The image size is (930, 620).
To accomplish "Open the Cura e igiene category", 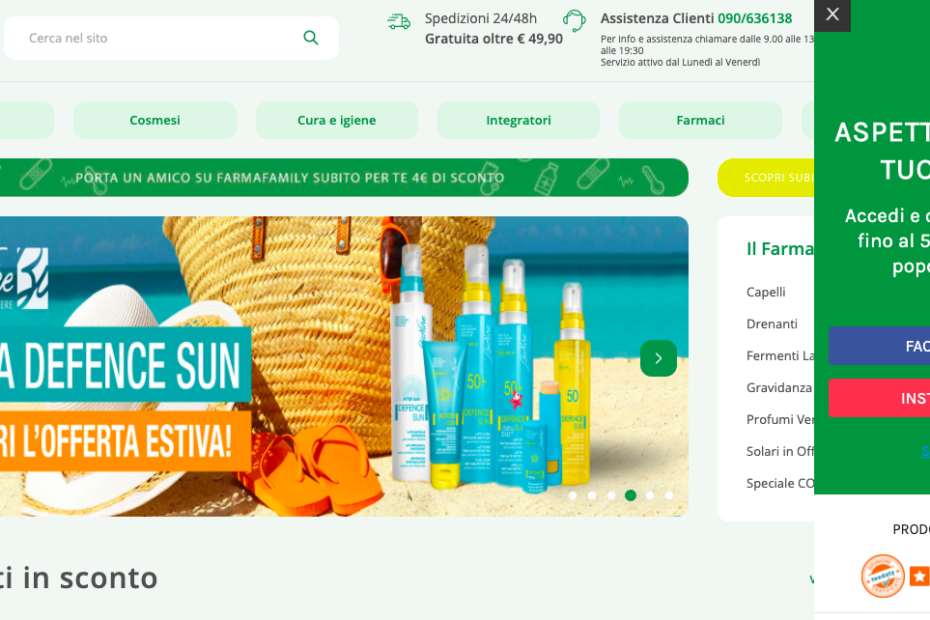I will 337,120.
